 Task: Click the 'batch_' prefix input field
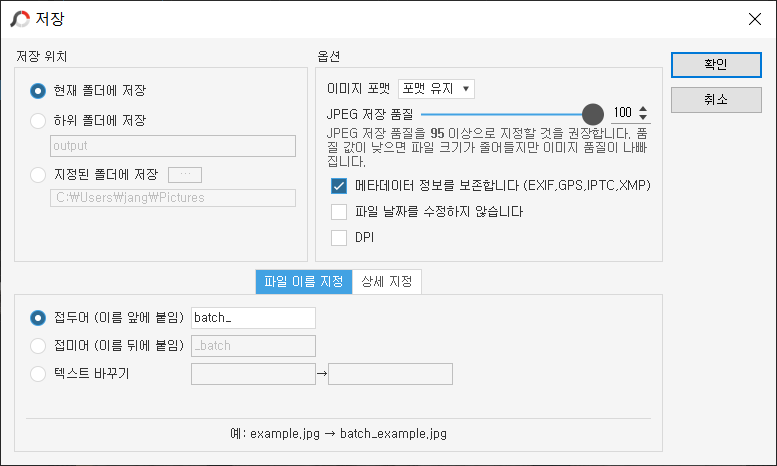(253, 318)
